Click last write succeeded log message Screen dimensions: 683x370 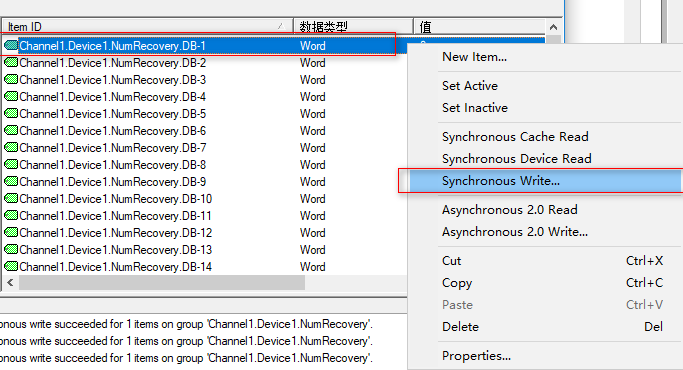pos(186,358)
